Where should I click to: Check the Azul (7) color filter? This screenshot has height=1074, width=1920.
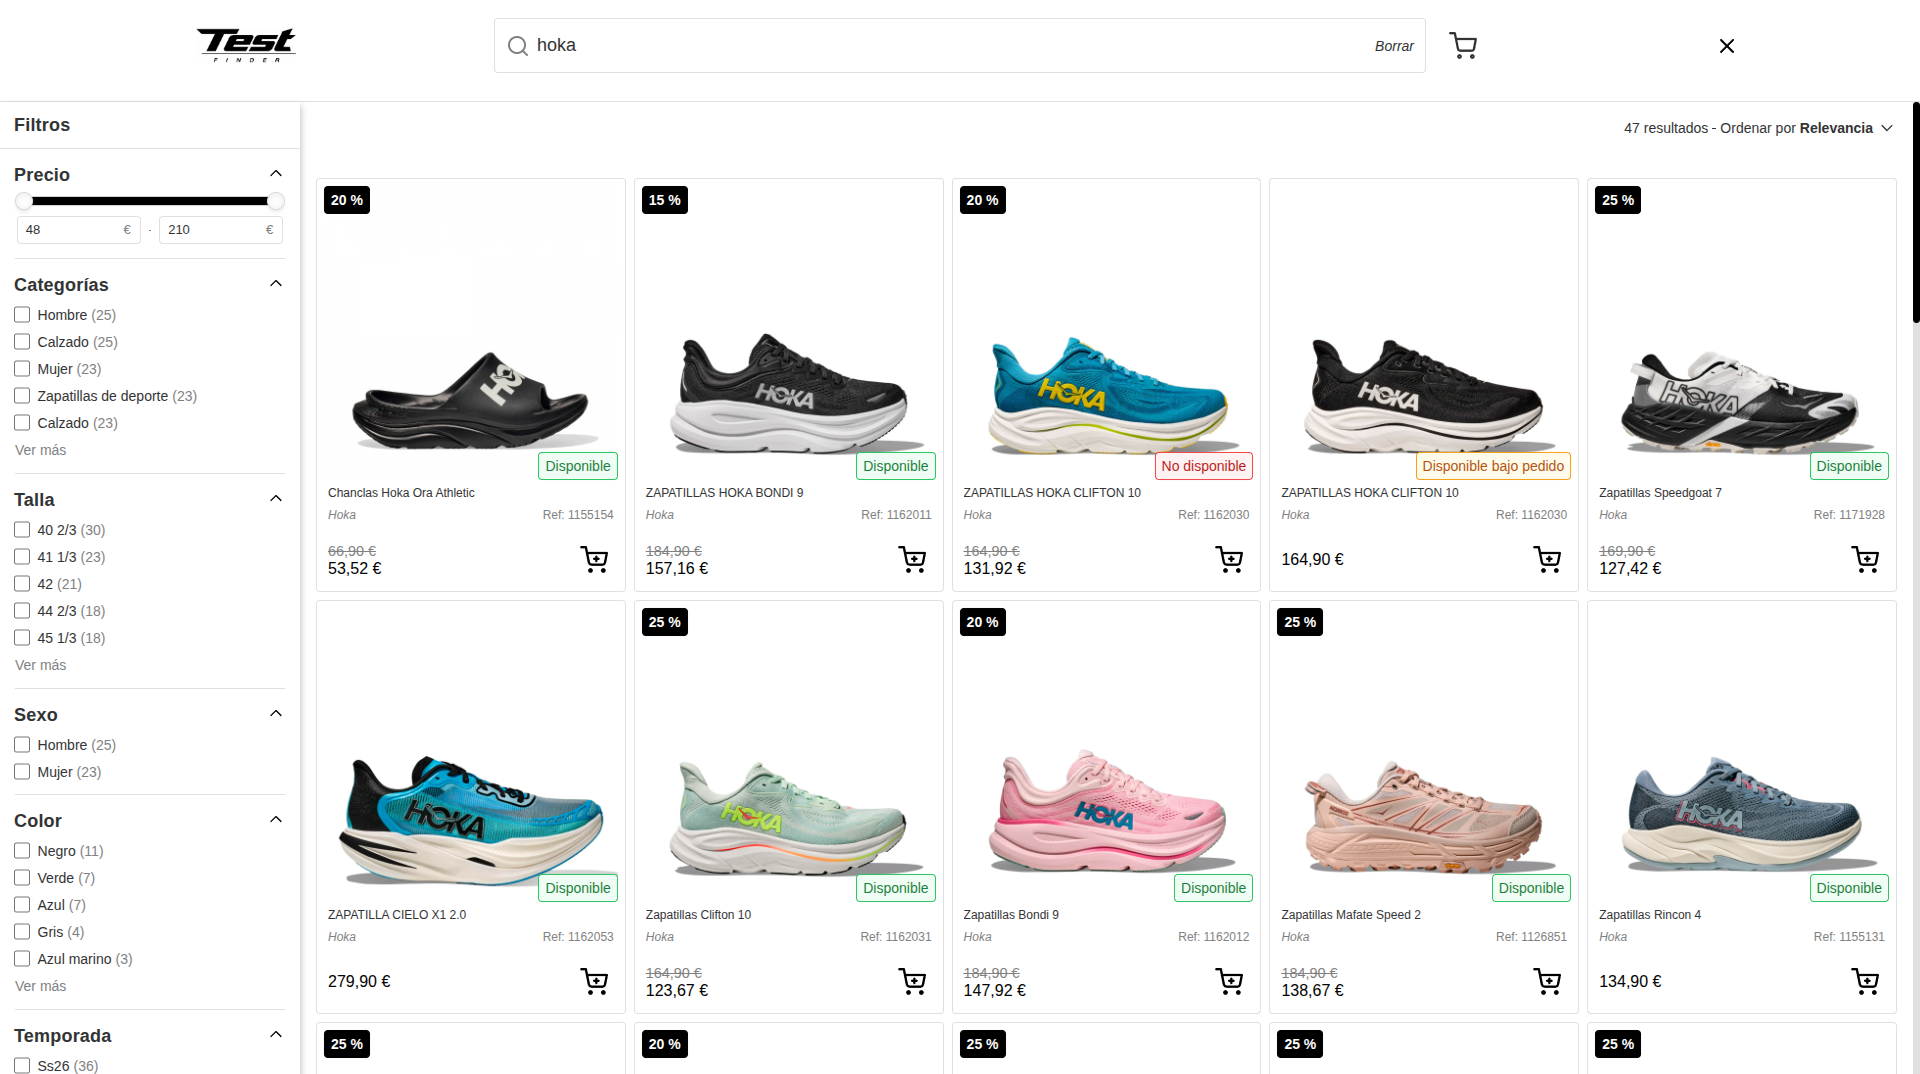tap(22, 905)
